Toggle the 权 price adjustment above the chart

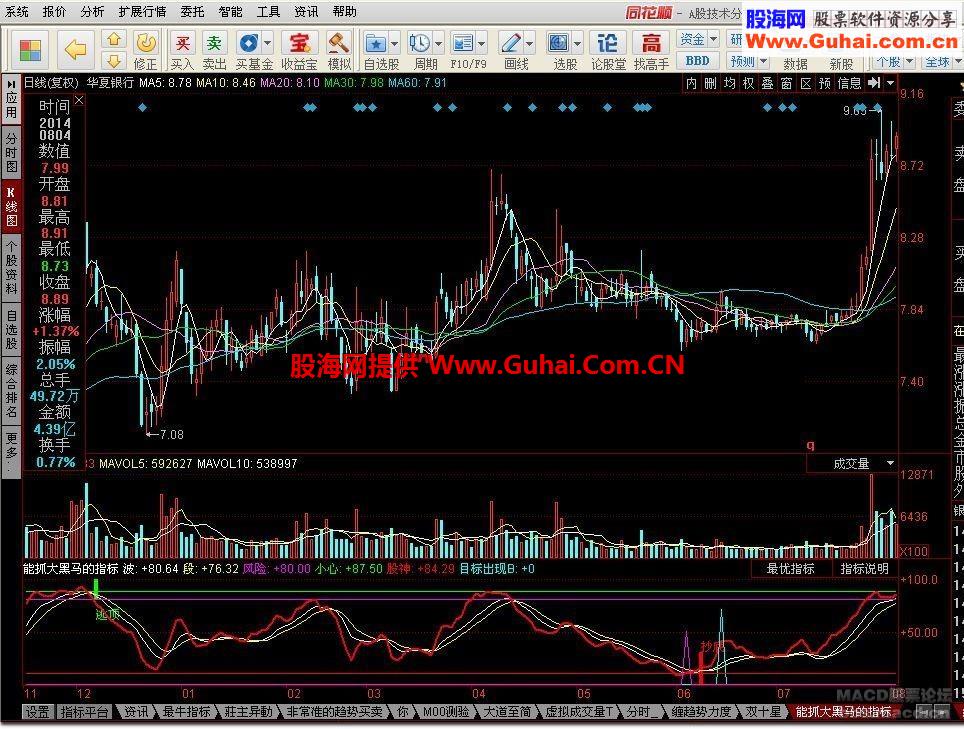(748, 83)
